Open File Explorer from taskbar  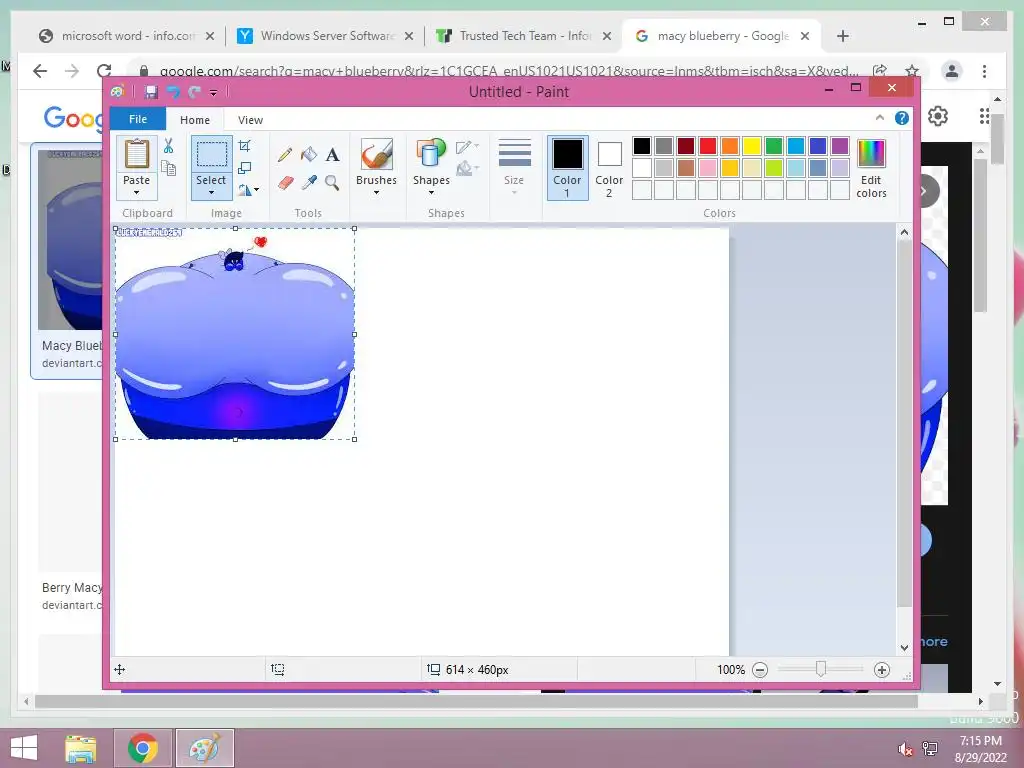80,748
